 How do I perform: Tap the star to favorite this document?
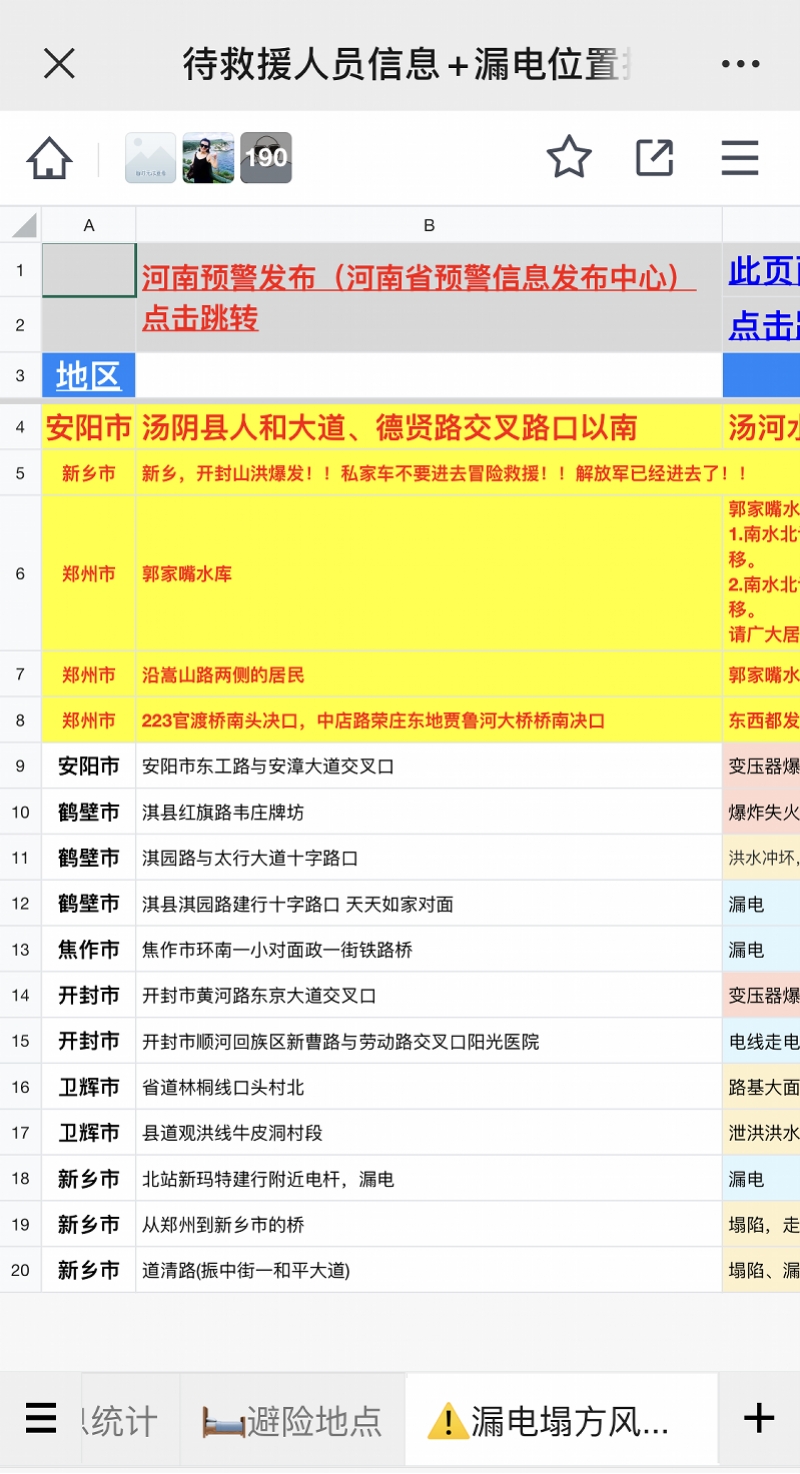[569, 157]
